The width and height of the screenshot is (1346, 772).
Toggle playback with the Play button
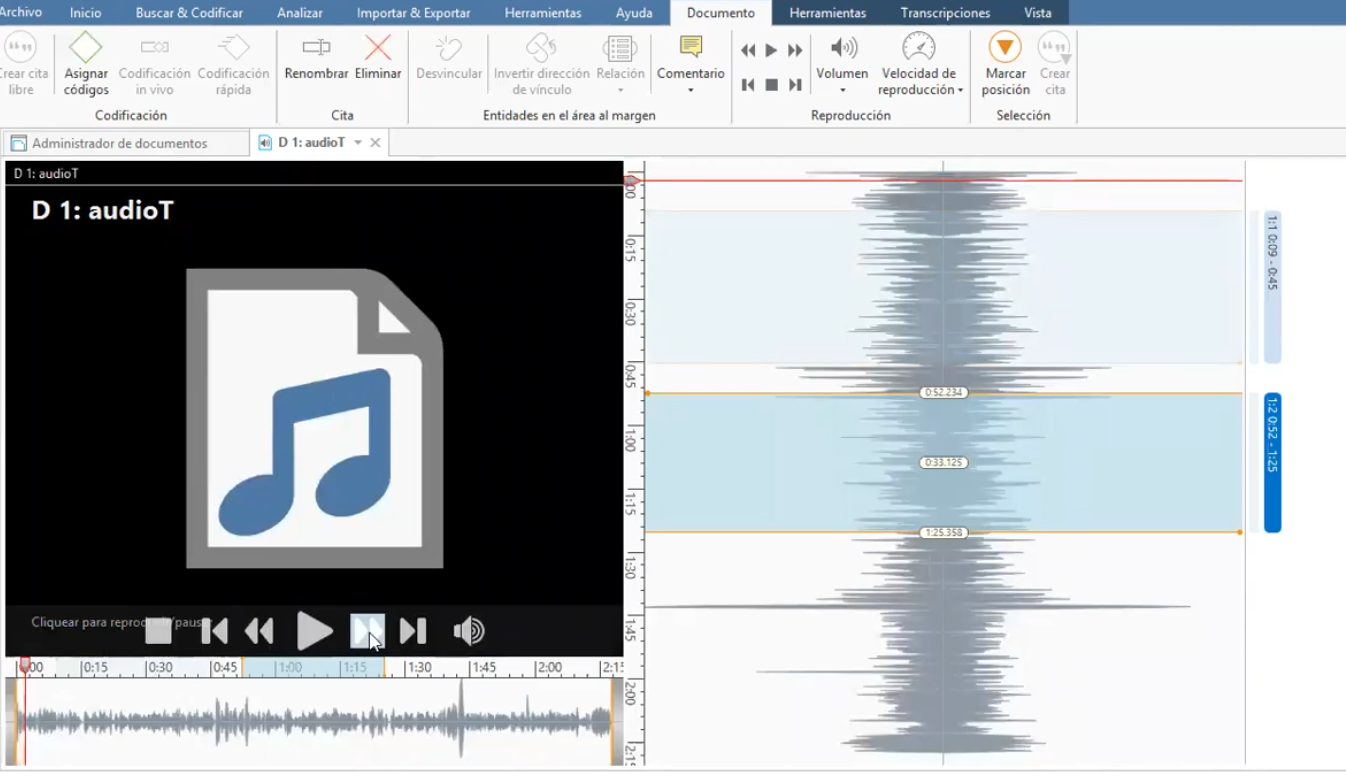click(315, 630)
